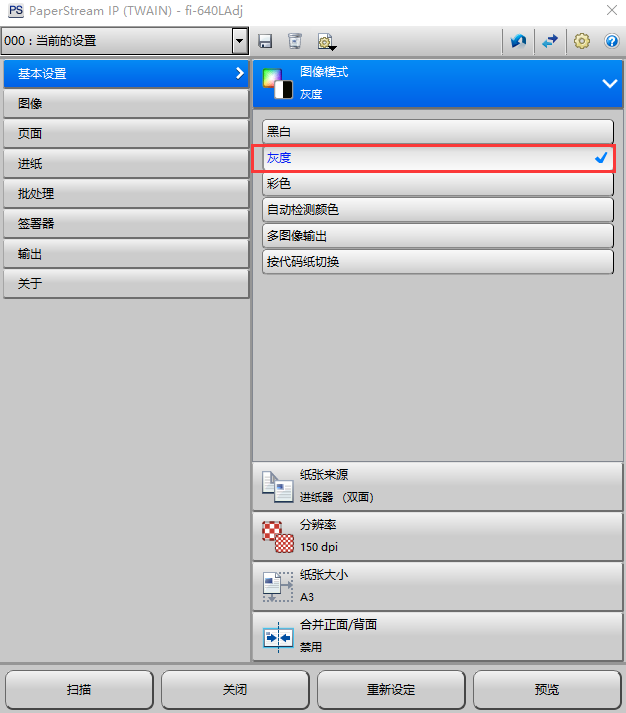Open the 关于 category
Image resolution: width=626 pixels, height=713 pixels.
126,284
